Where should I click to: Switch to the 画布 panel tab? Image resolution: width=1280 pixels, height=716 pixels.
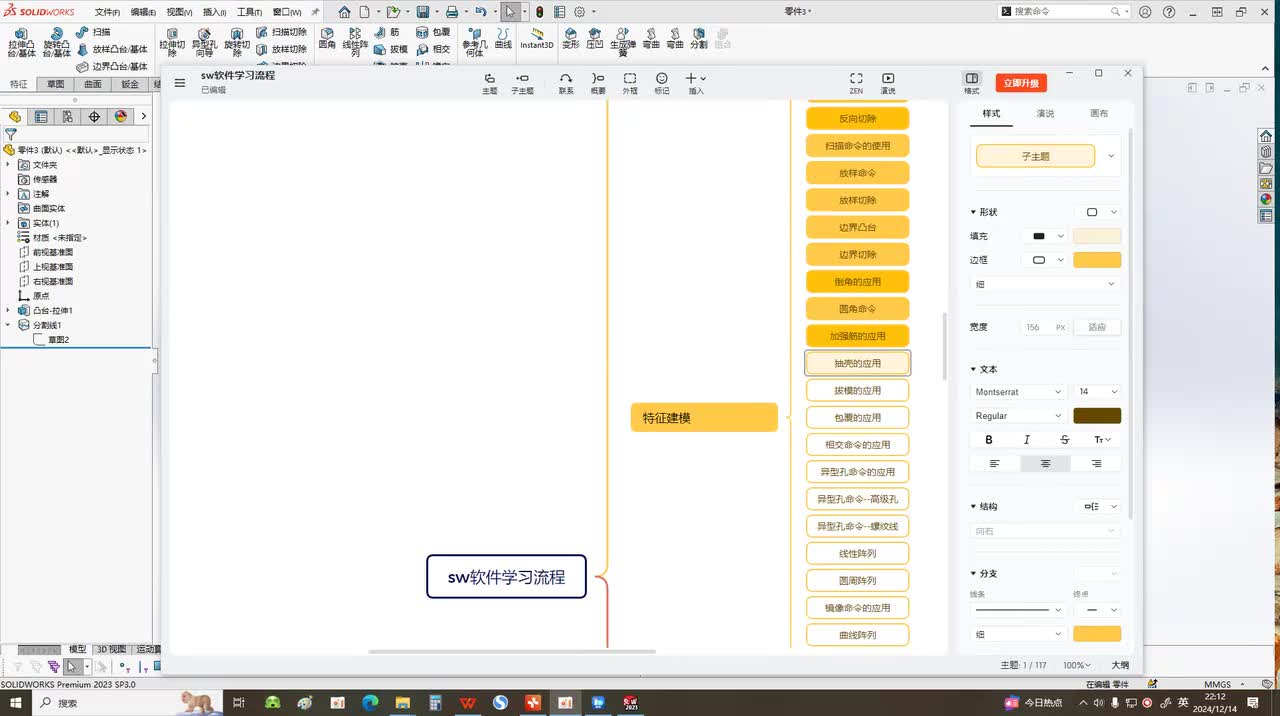pos(1099,113)
